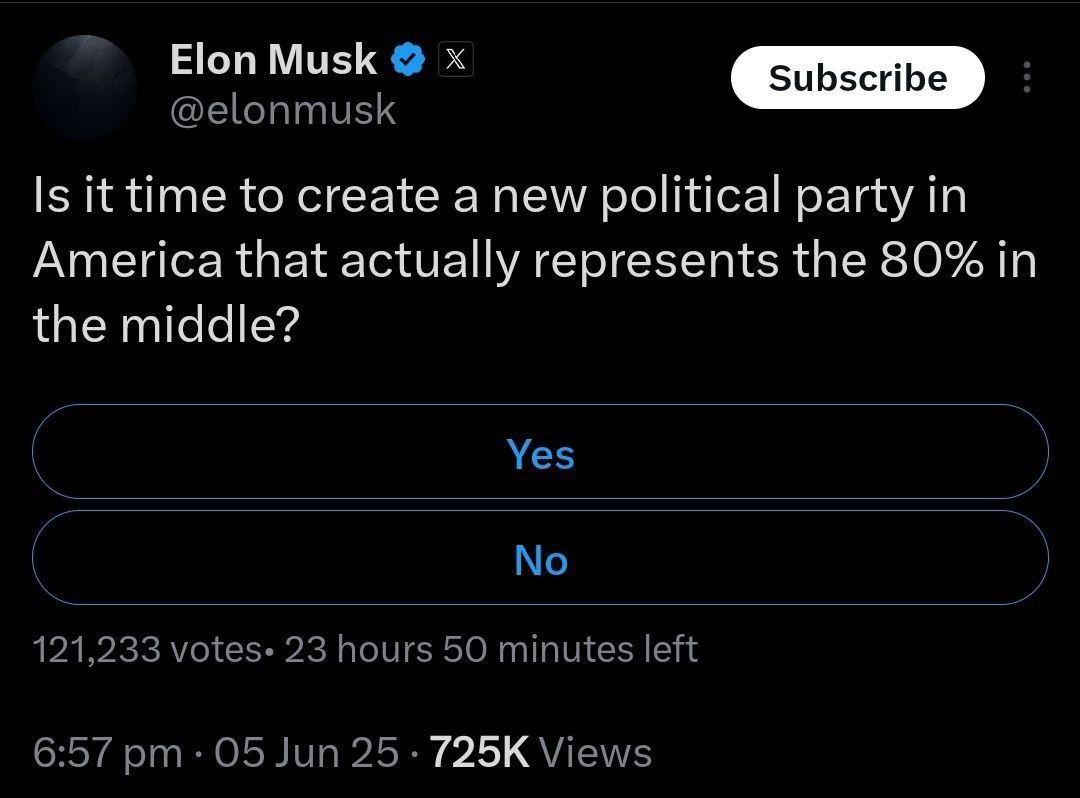
Task: Open the @elonmusk handle link
Action: click(282, 110)
